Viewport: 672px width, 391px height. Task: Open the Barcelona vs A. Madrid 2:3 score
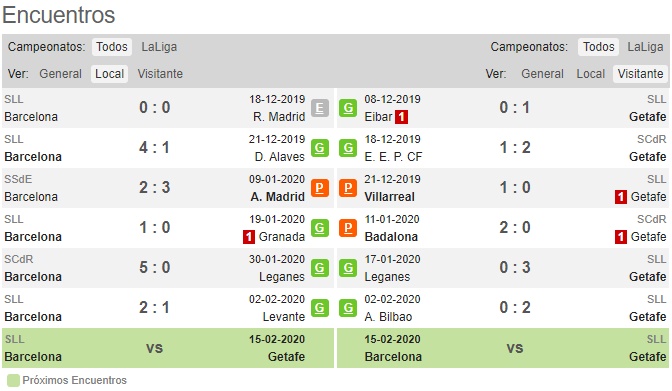coord(154,188)
